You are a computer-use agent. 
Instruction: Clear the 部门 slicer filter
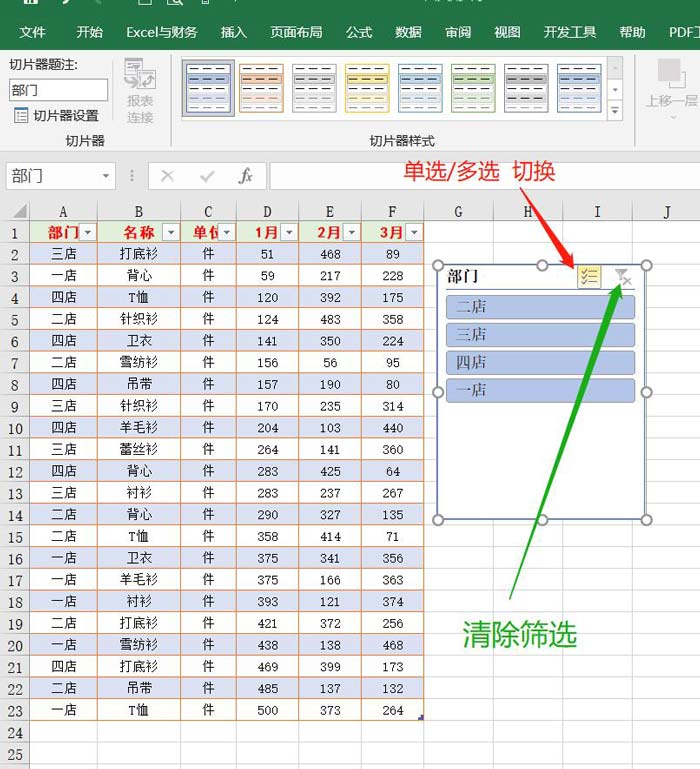point(622,277)
